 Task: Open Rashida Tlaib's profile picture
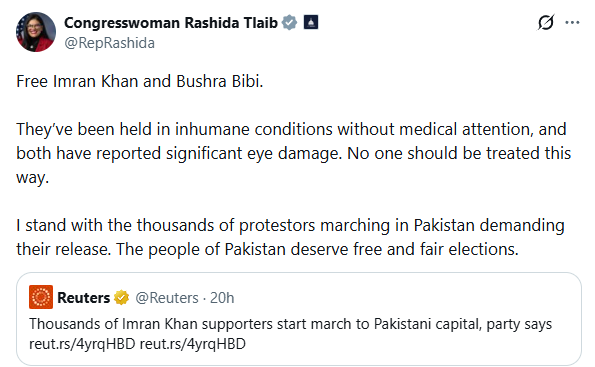tap(36, 32)
